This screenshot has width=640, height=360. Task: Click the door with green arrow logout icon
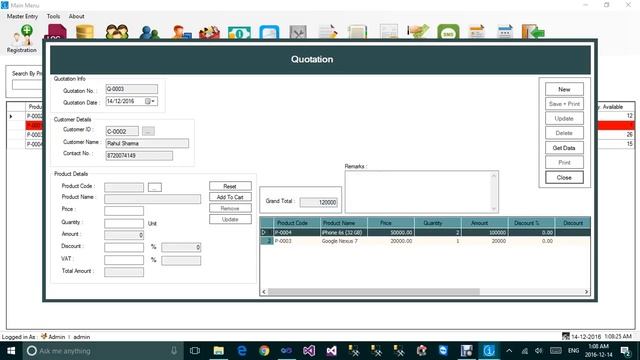(x=533, y=32)
